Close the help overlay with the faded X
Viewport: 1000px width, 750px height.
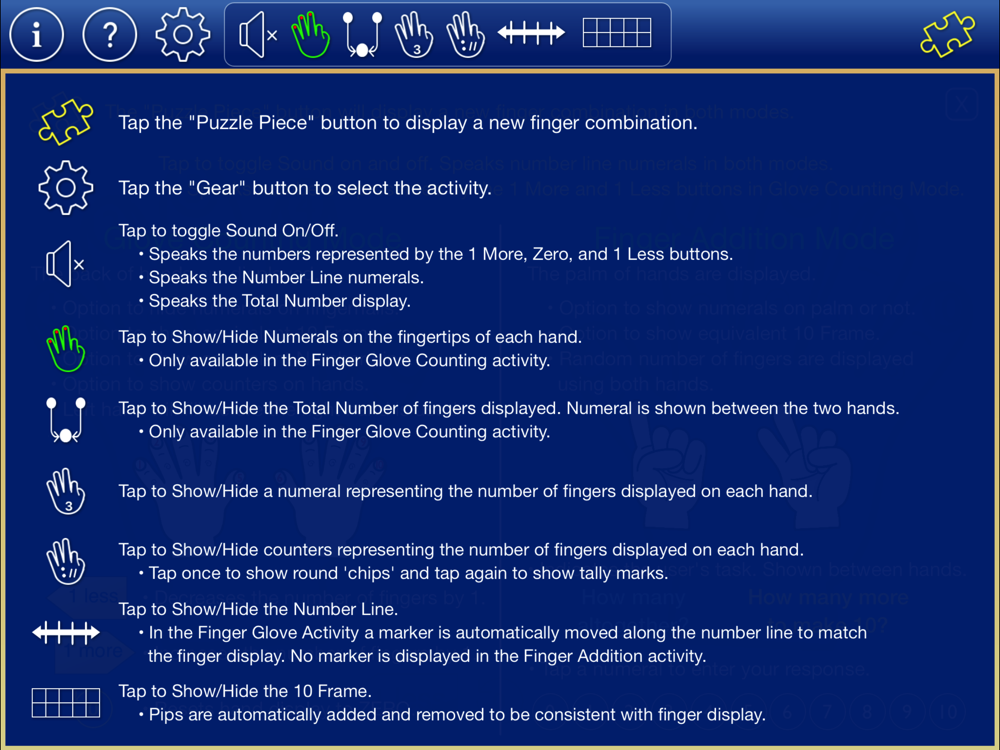pyautogui.click(x=962, y=104)
